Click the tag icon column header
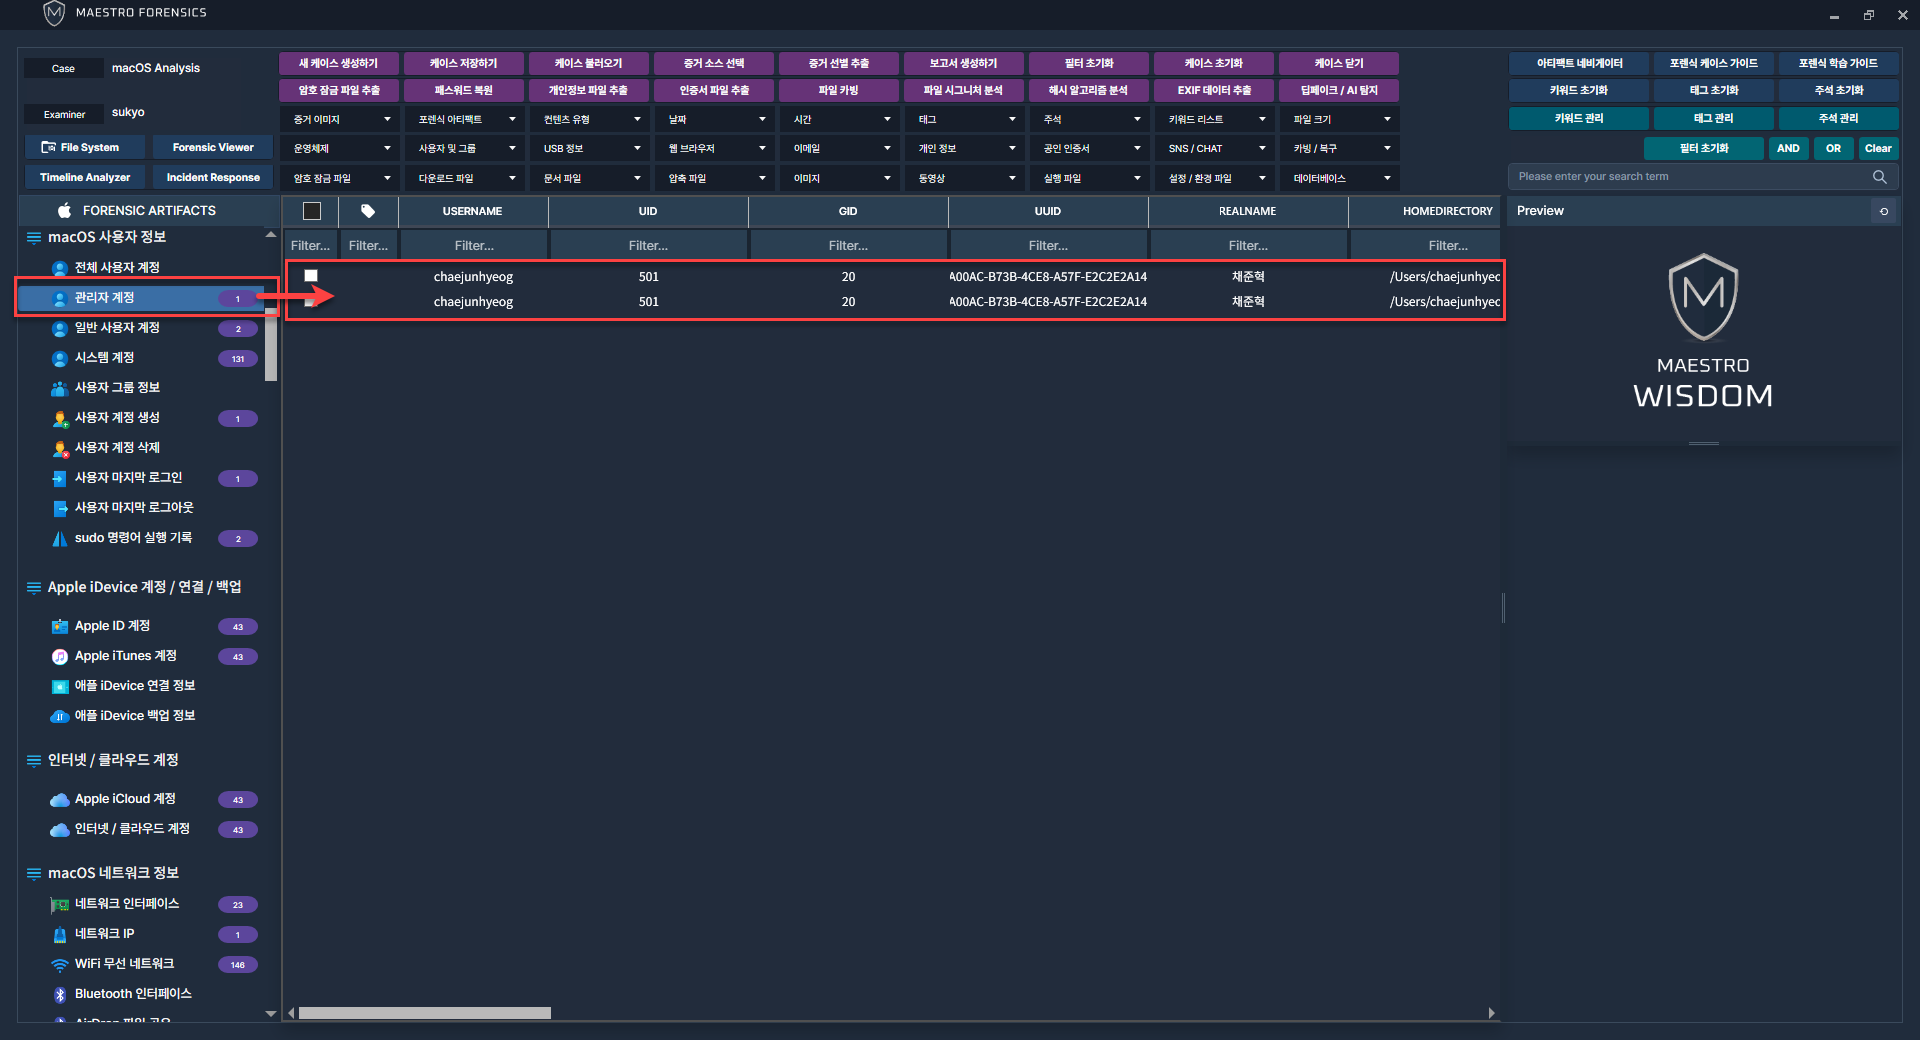This screenshot has height=1040, width=1920. tap(368, 211)
